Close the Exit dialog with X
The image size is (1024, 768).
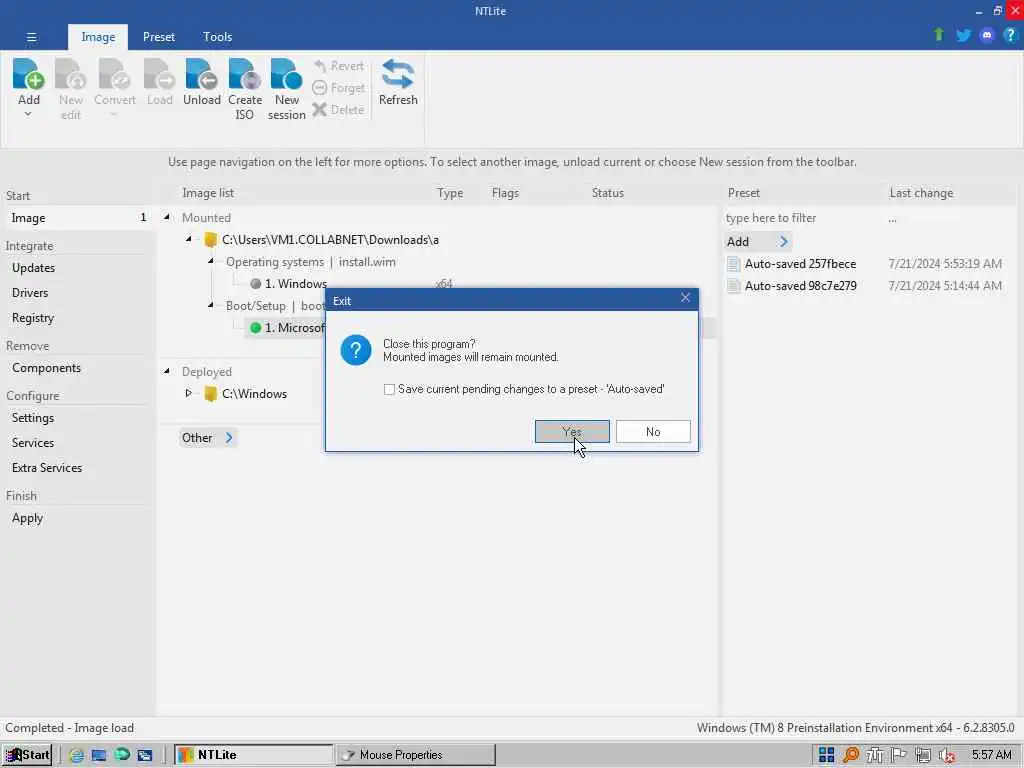tap(685, 298)
